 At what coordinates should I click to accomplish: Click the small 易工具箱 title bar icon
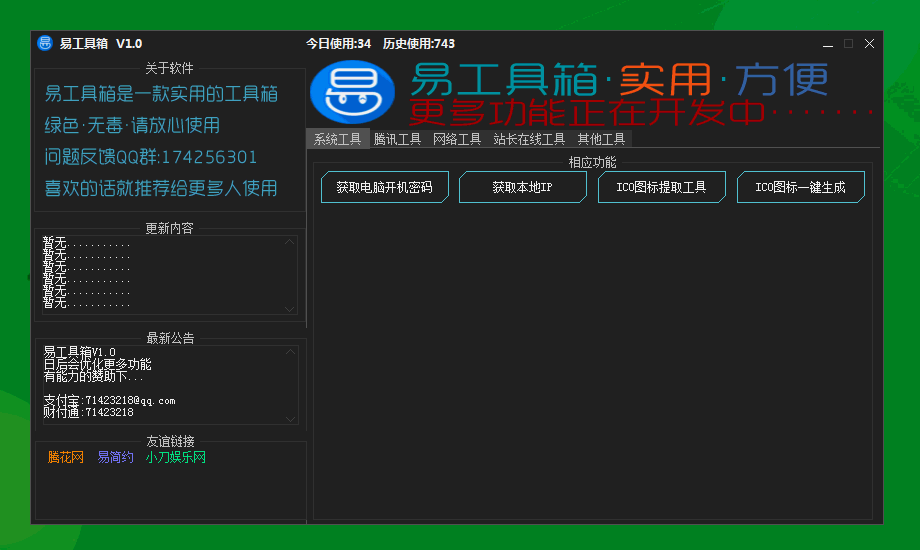pyautogui.click(x=45, y=43)
